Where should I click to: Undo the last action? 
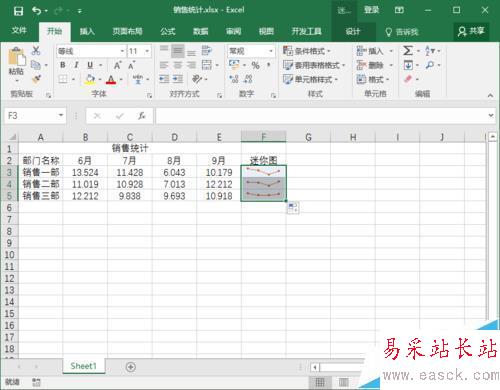36,11
